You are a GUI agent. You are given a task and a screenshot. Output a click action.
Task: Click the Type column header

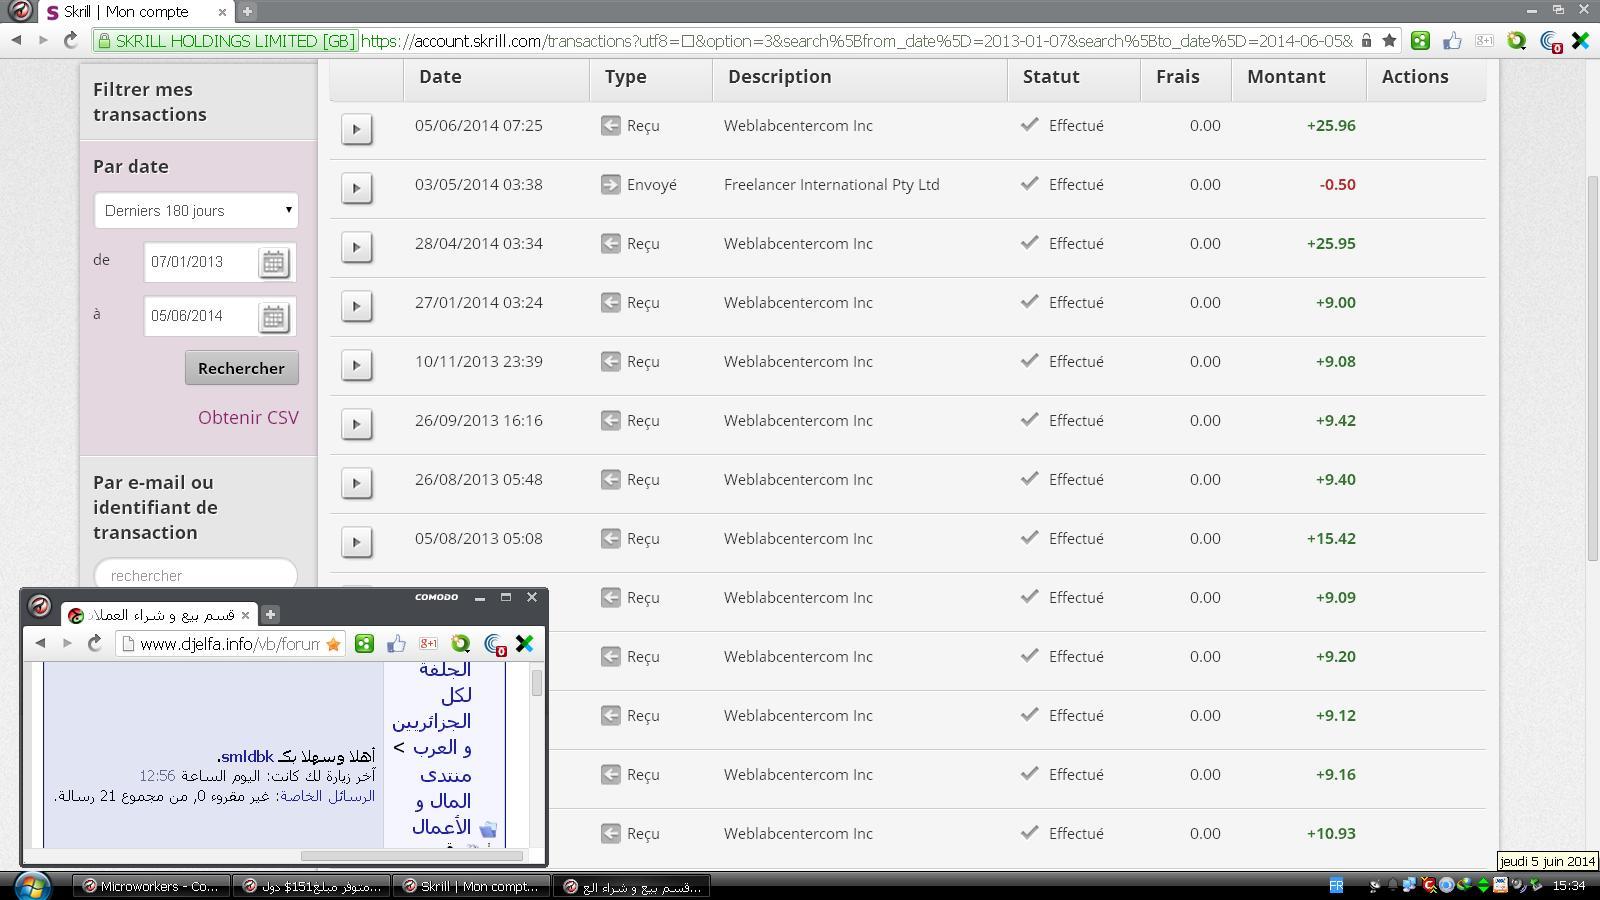(x=625, y=77)
